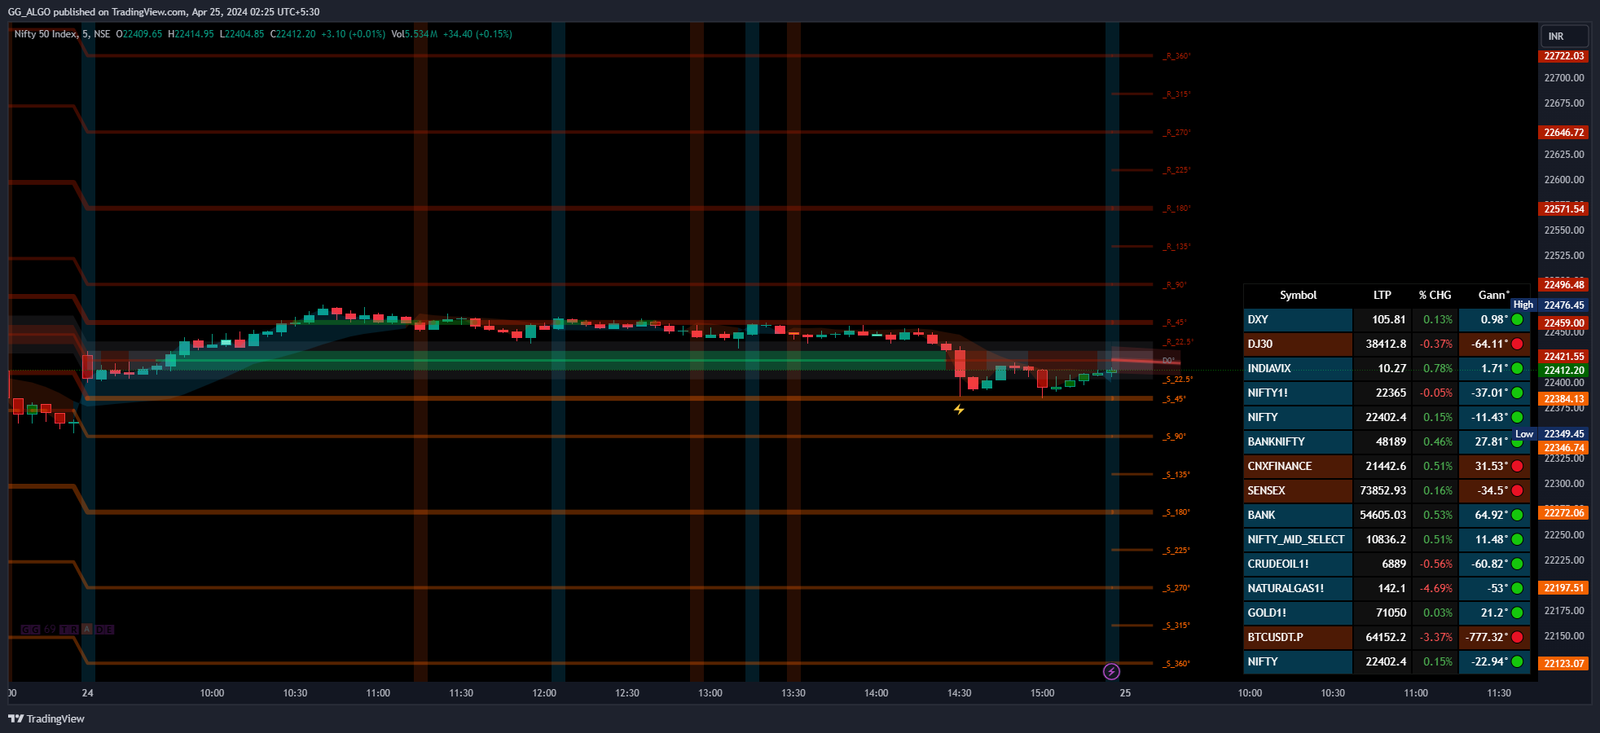The width and height of the screenshot is (1600, 733).
Task: Click the 22300.00 price scale tick
Action: [1564, 484]
